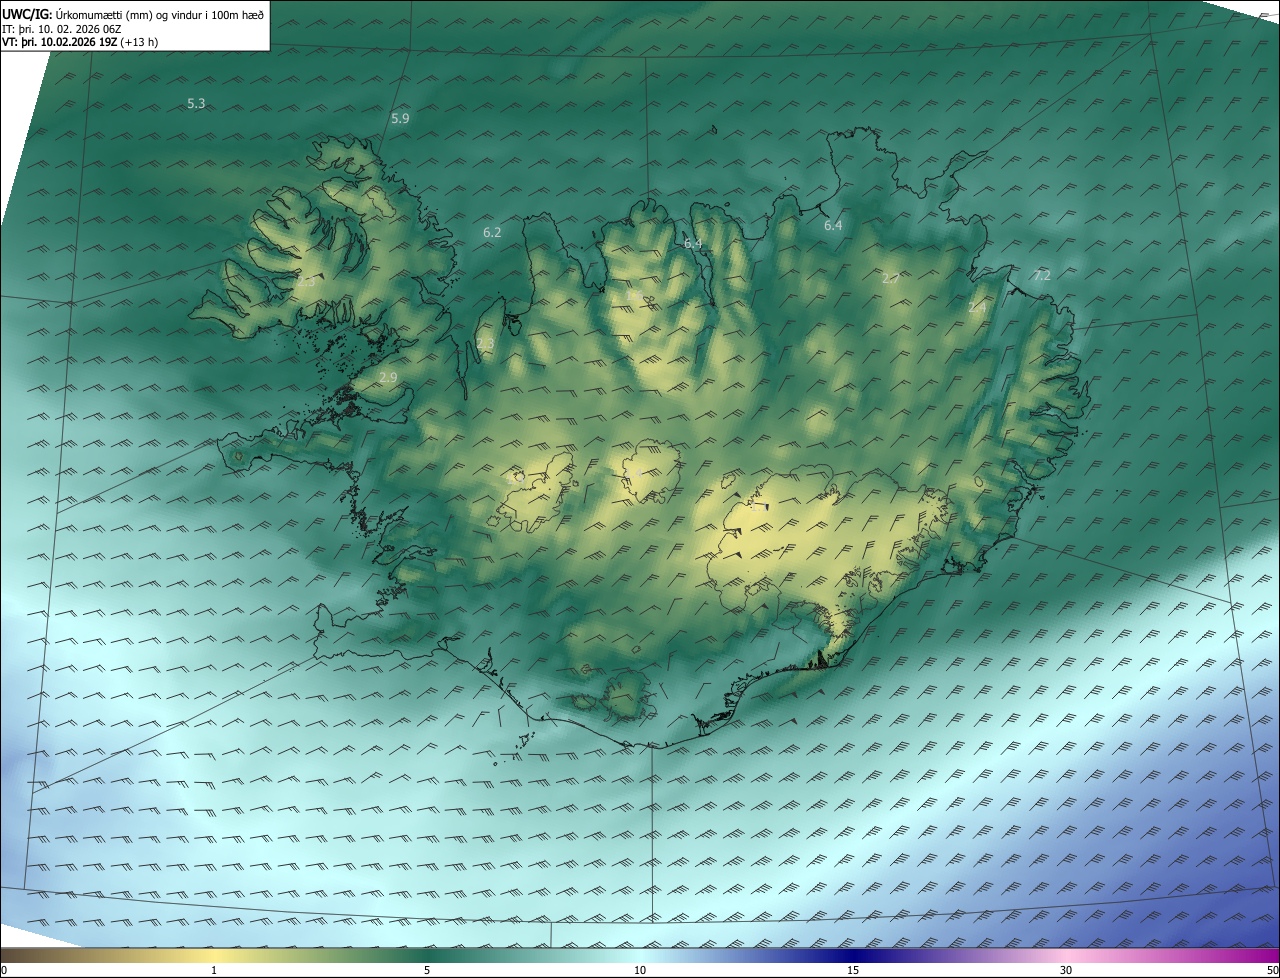Click the 10 tick label on the color scale
This screenshot has width=1280, height=978.
(x=640, y=970)
